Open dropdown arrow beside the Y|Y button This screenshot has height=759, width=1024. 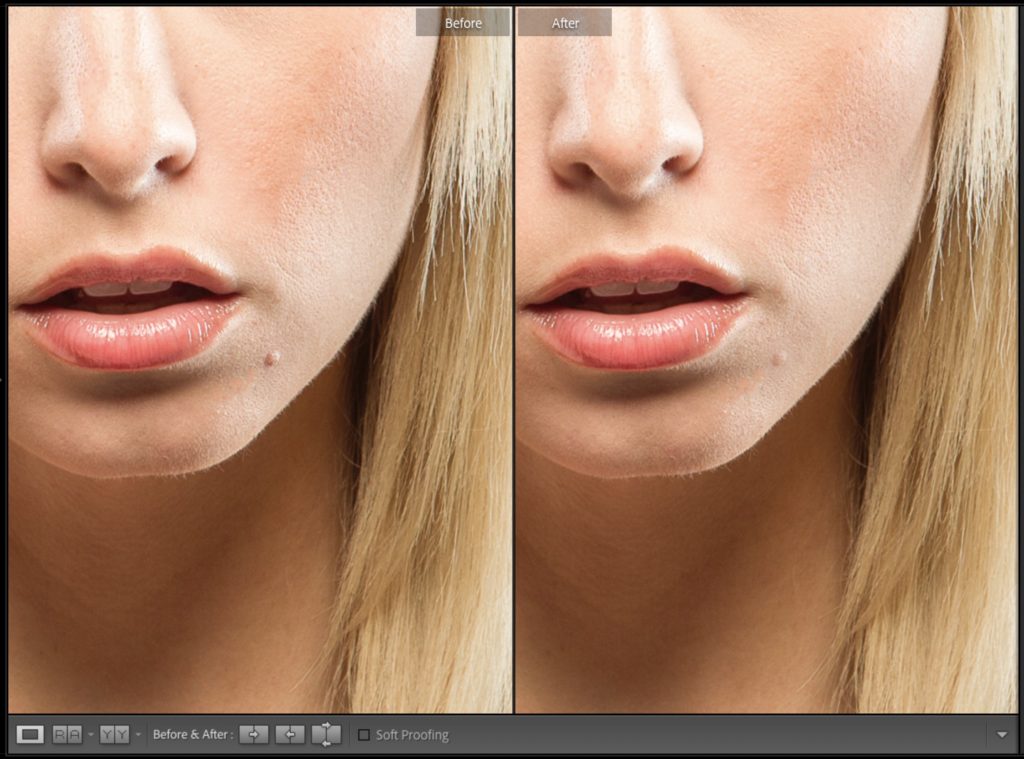coord(137,735)
